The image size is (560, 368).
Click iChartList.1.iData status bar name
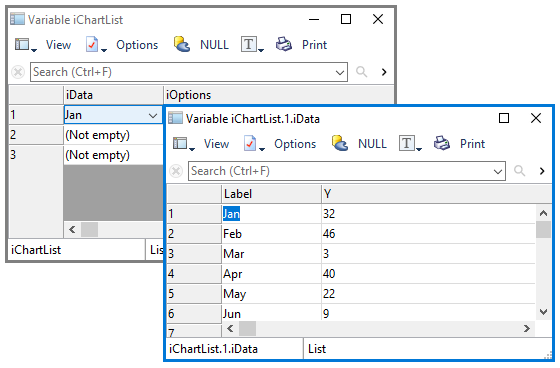pos(213,349)
